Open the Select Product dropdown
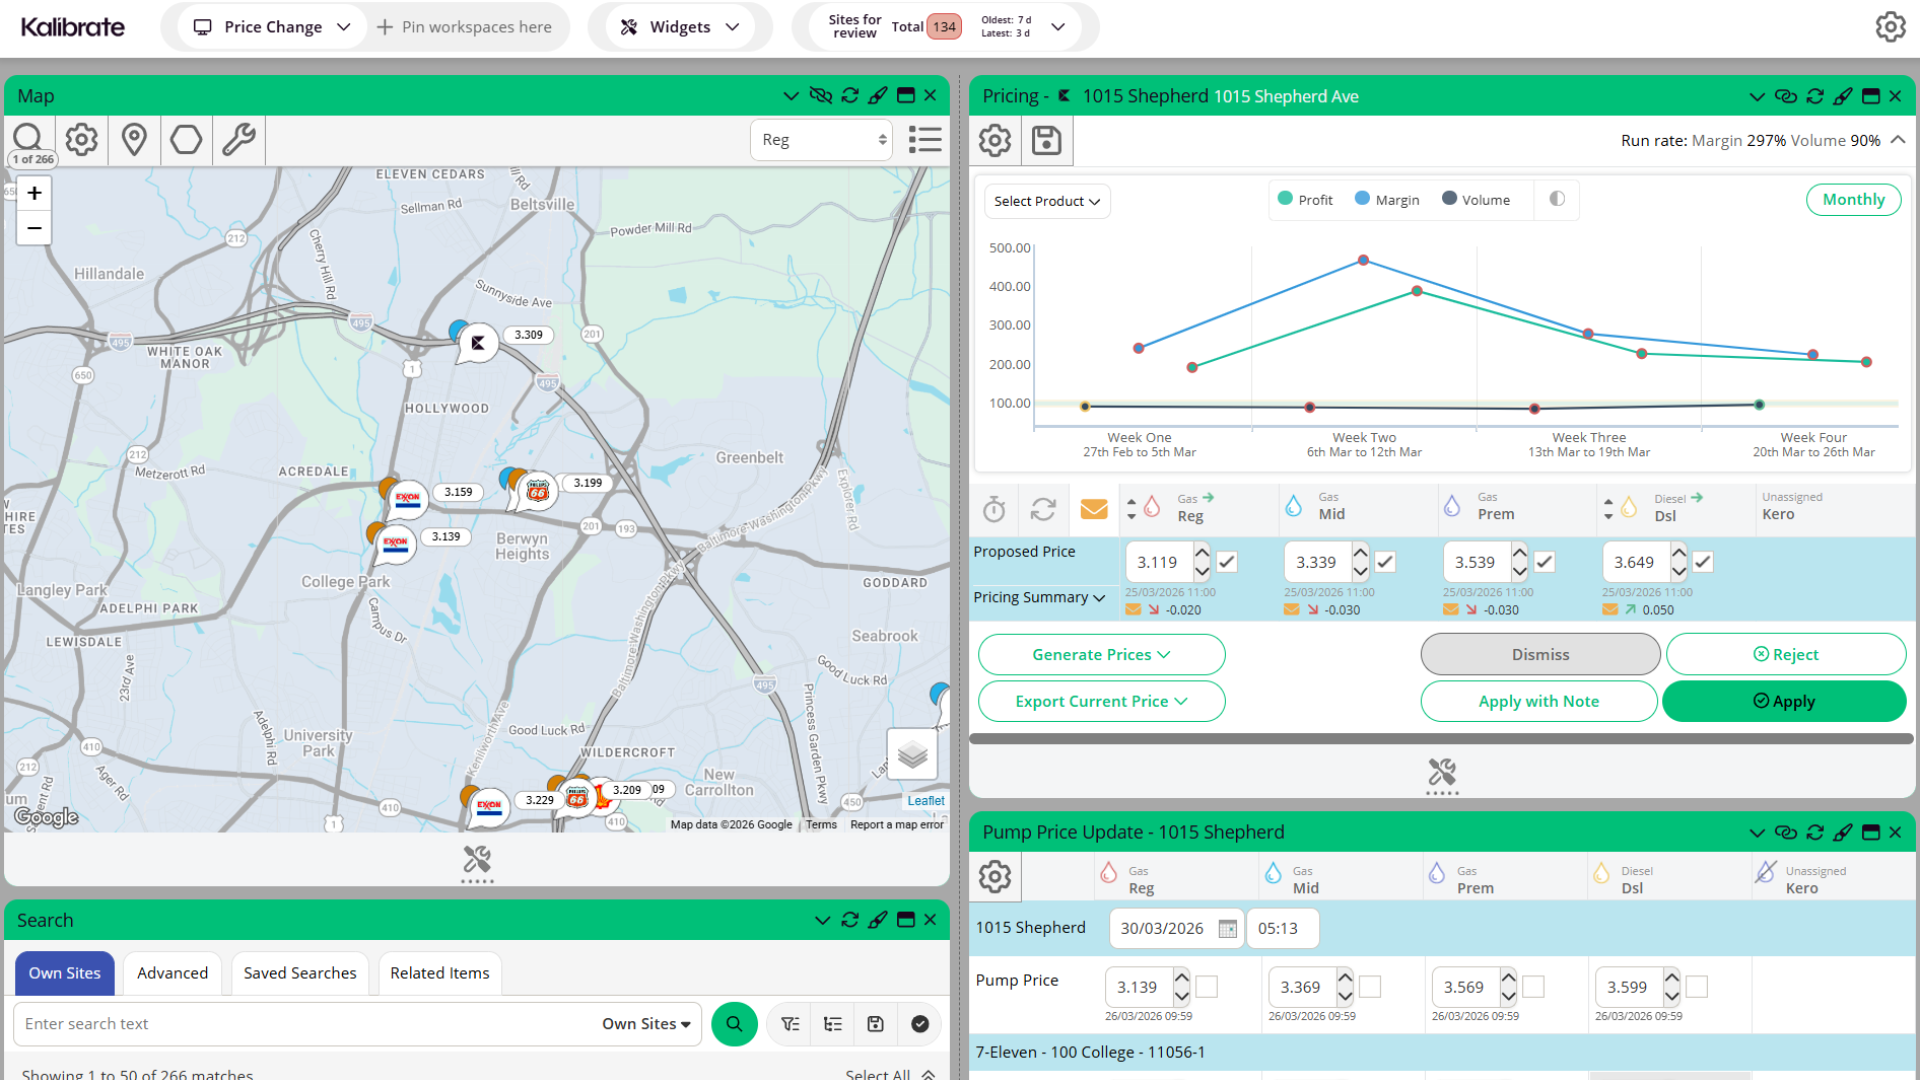 click(x=1046, y=201)
